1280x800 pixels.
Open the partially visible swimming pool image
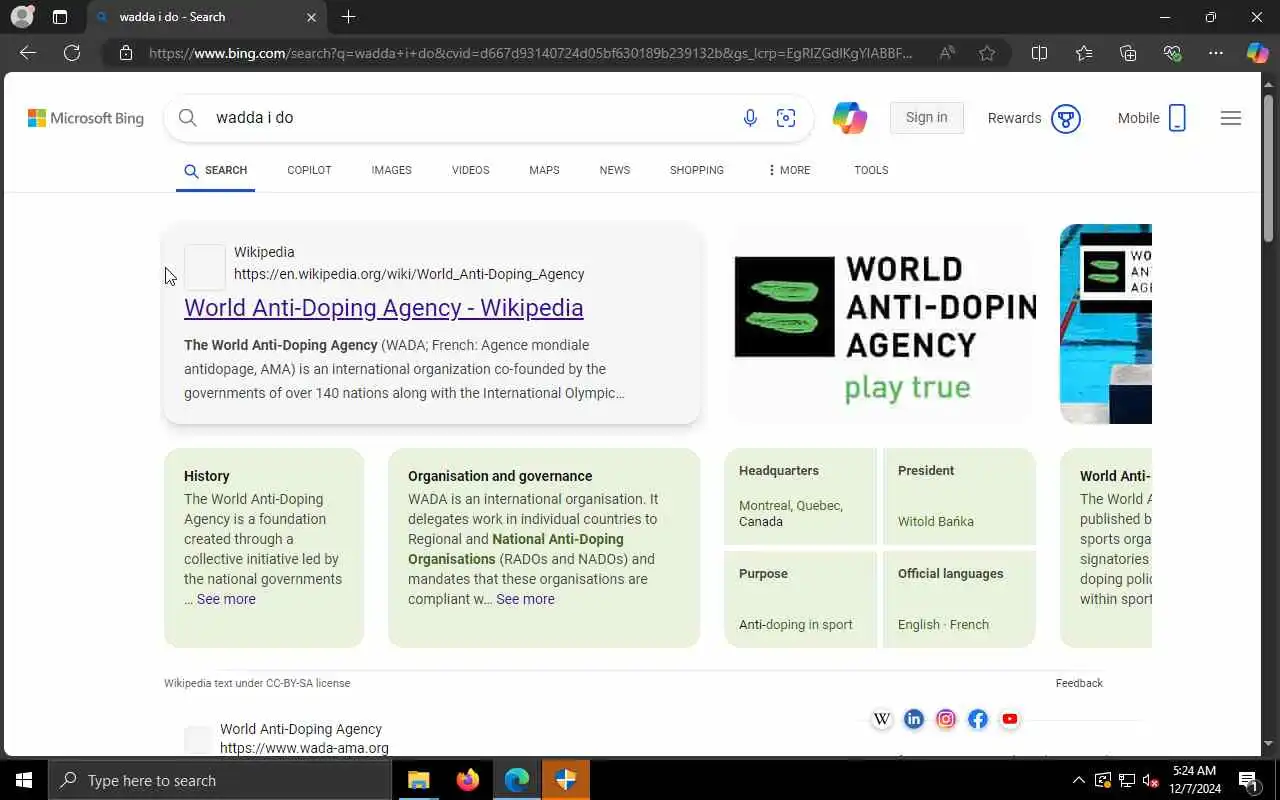coord(1106,323)
